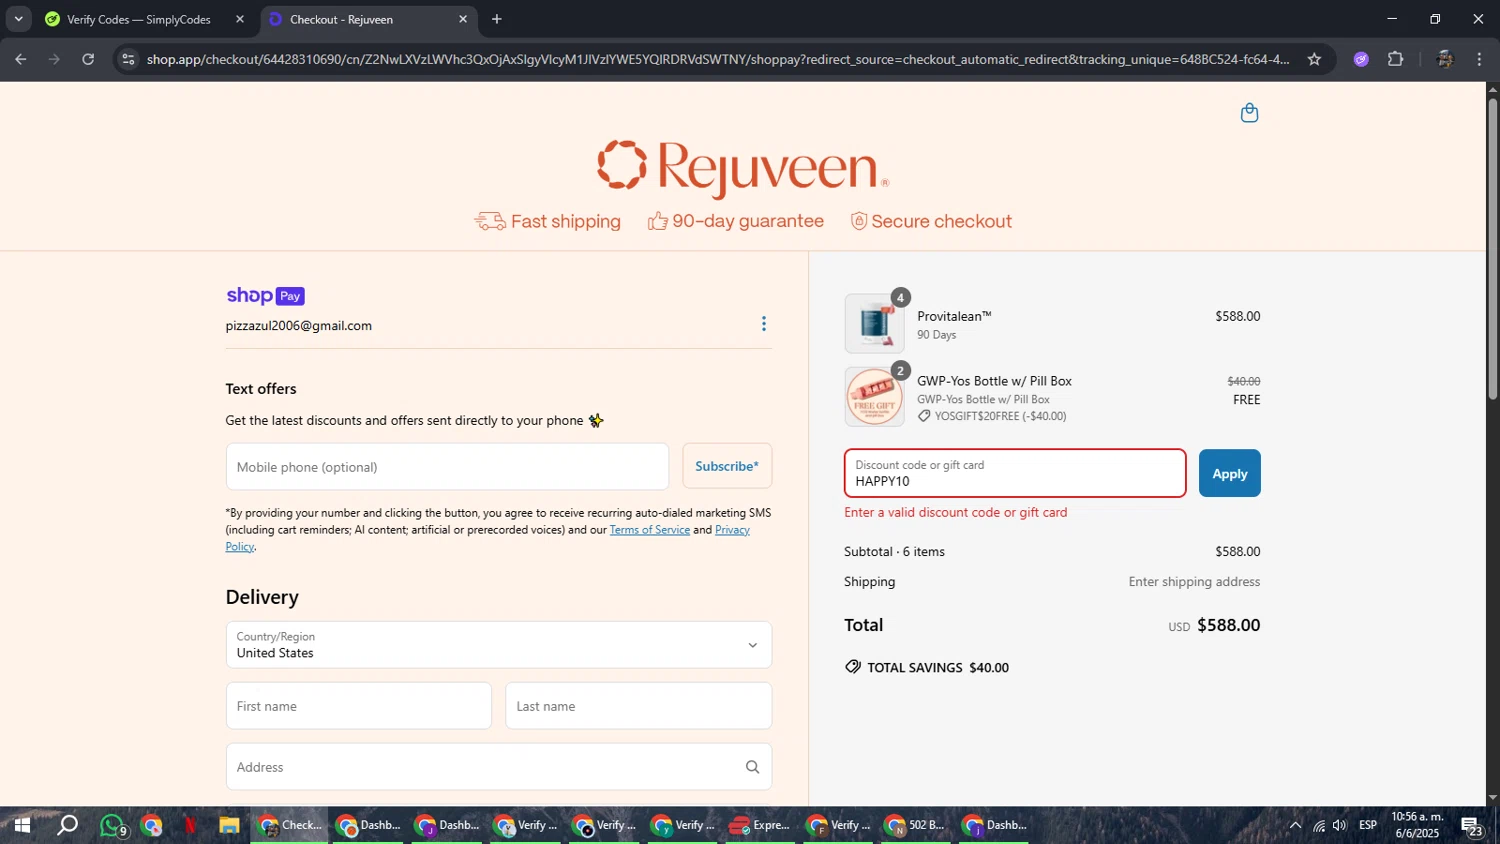Click the Subscribe button
The width and height of the screenshot is (1500, 844).
click(x=727, y=467)
